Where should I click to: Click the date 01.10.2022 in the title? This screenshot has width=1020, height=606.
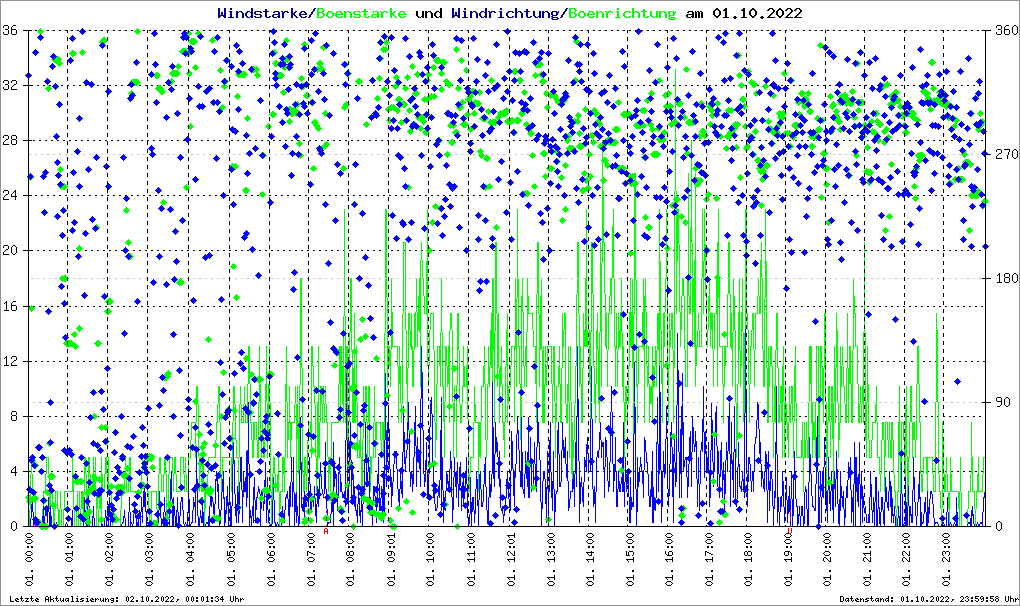tap(757, 13)
